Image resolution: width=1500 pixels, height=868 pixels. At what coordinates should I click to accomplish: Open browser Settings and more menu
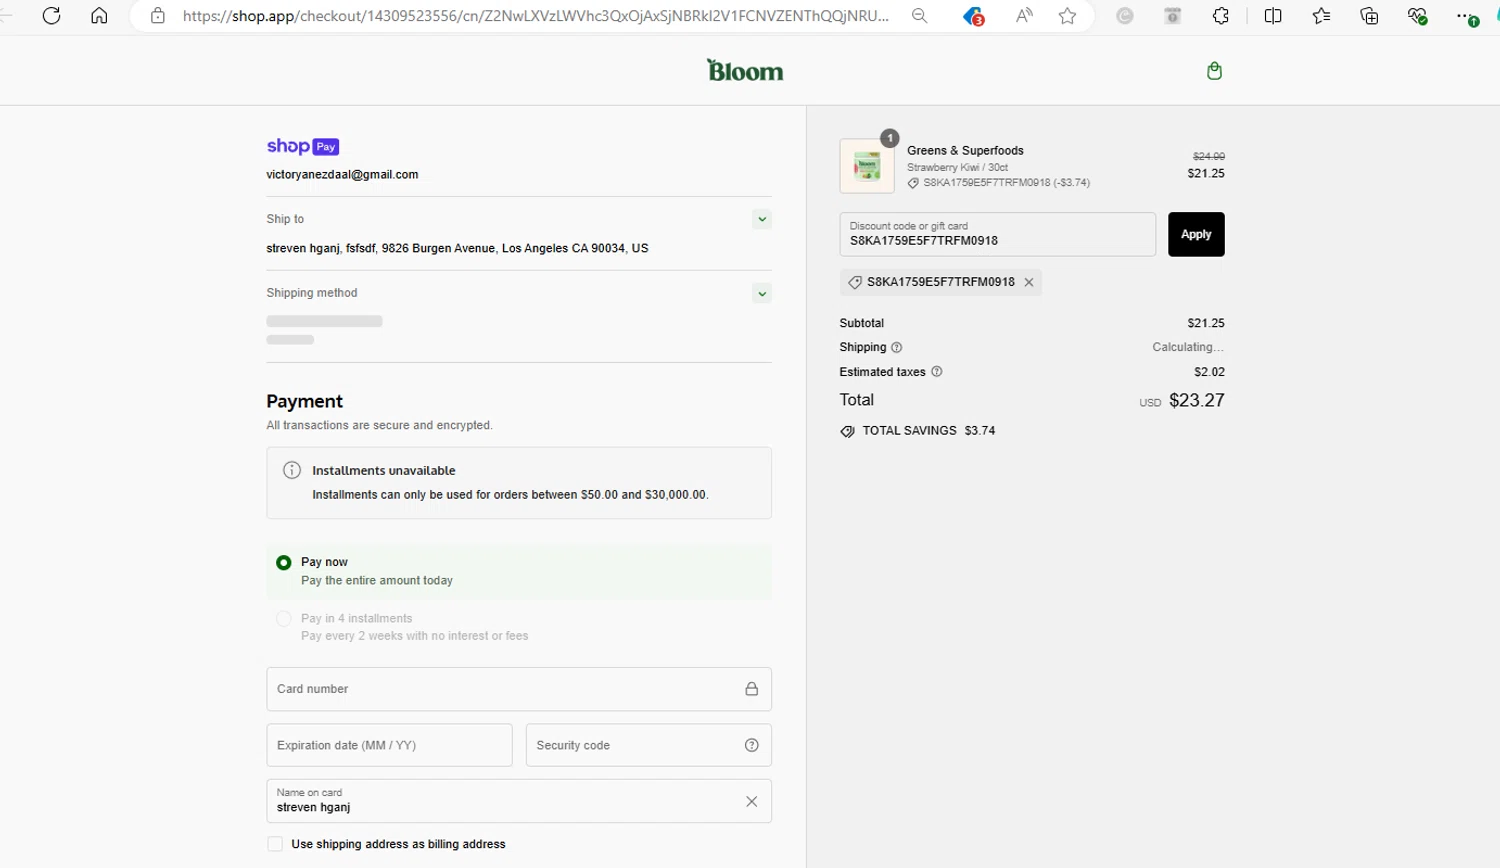click(x=1466, y=16)
